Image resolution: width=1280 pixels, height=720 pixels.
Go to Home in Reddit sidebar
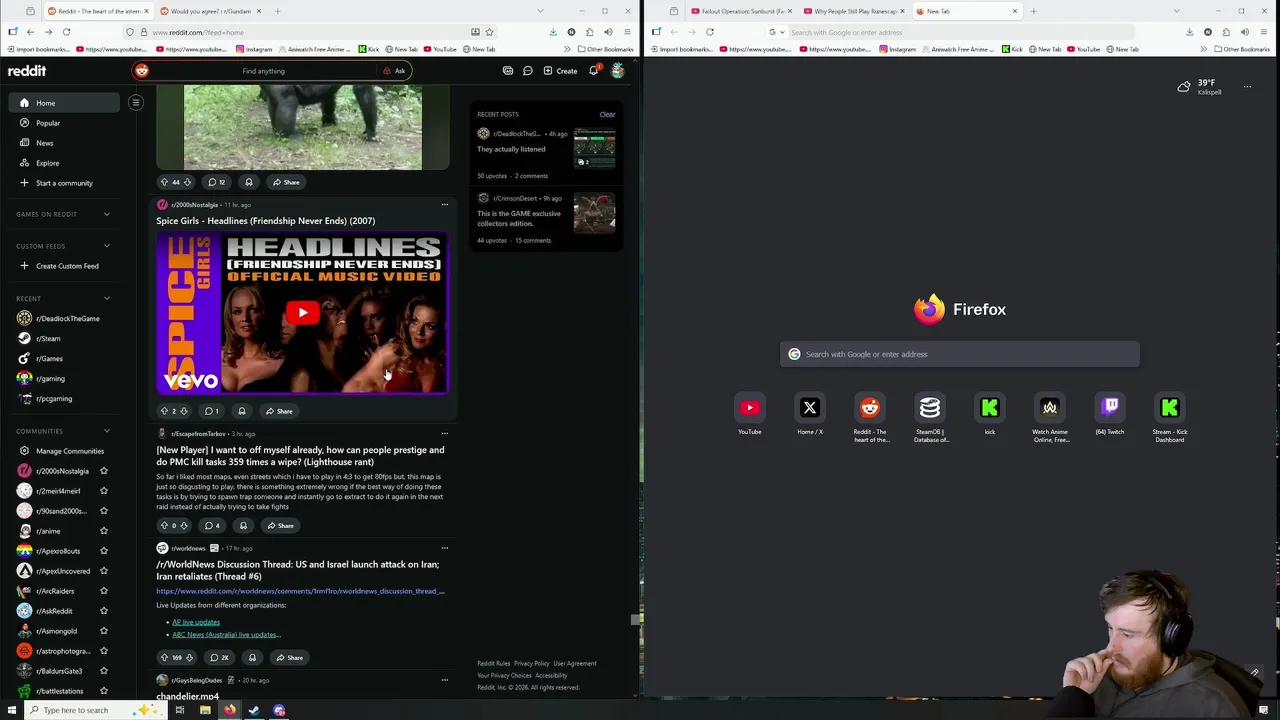64,103
